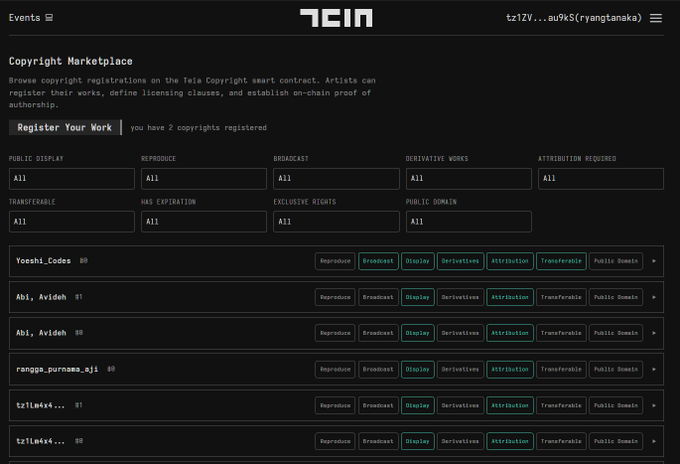
Task: Select the Abi, Avideh #1 creator name
Action: coord(41,297)
